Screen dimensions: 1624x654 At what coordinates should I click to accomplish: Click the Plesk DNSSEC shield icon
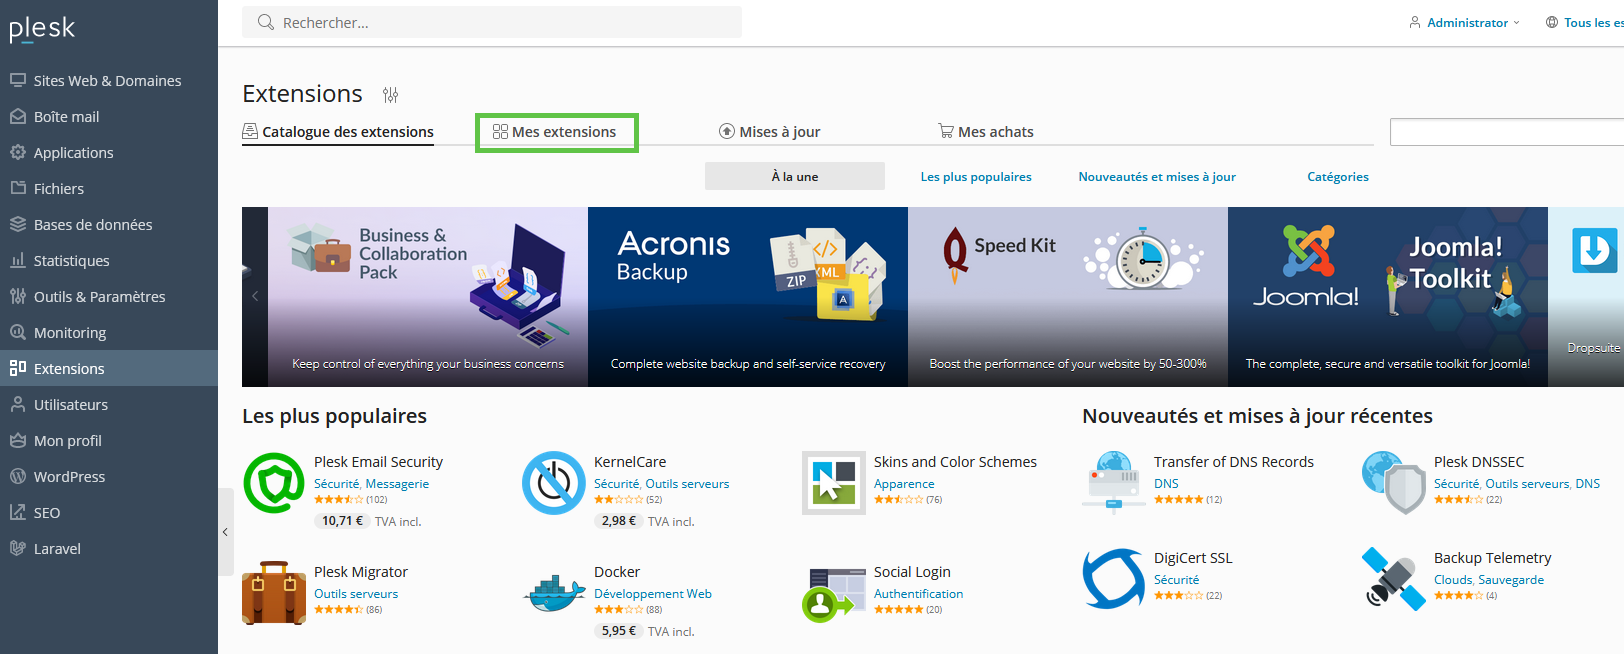[x=1394, y=483]
